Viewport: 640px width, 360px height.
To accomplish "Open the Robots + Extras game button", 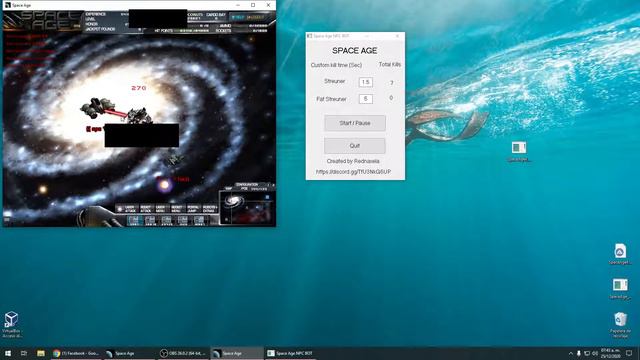I will coord(209,209).
